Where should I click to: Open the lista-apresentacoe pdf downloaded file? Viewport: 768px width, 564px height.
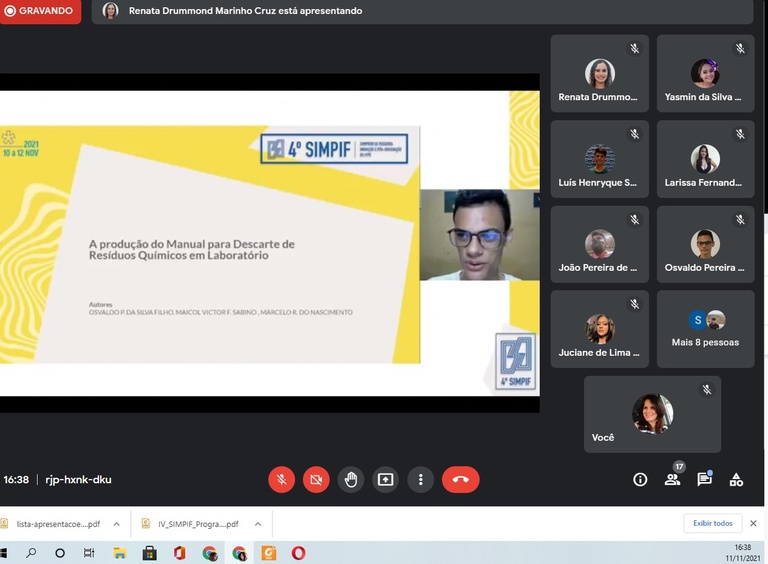click(x=55, y=524)
